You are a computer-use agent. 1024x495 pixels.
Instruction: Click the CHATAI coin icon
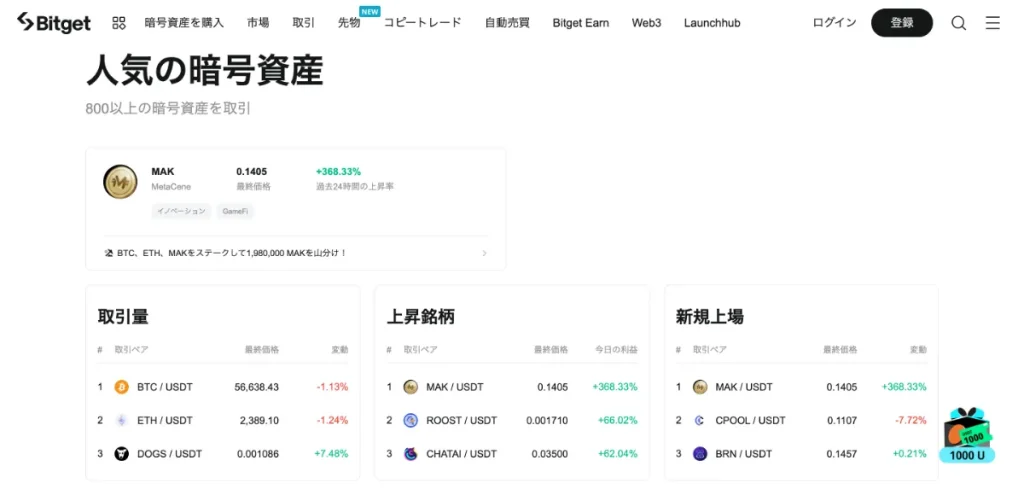(410, 454)
